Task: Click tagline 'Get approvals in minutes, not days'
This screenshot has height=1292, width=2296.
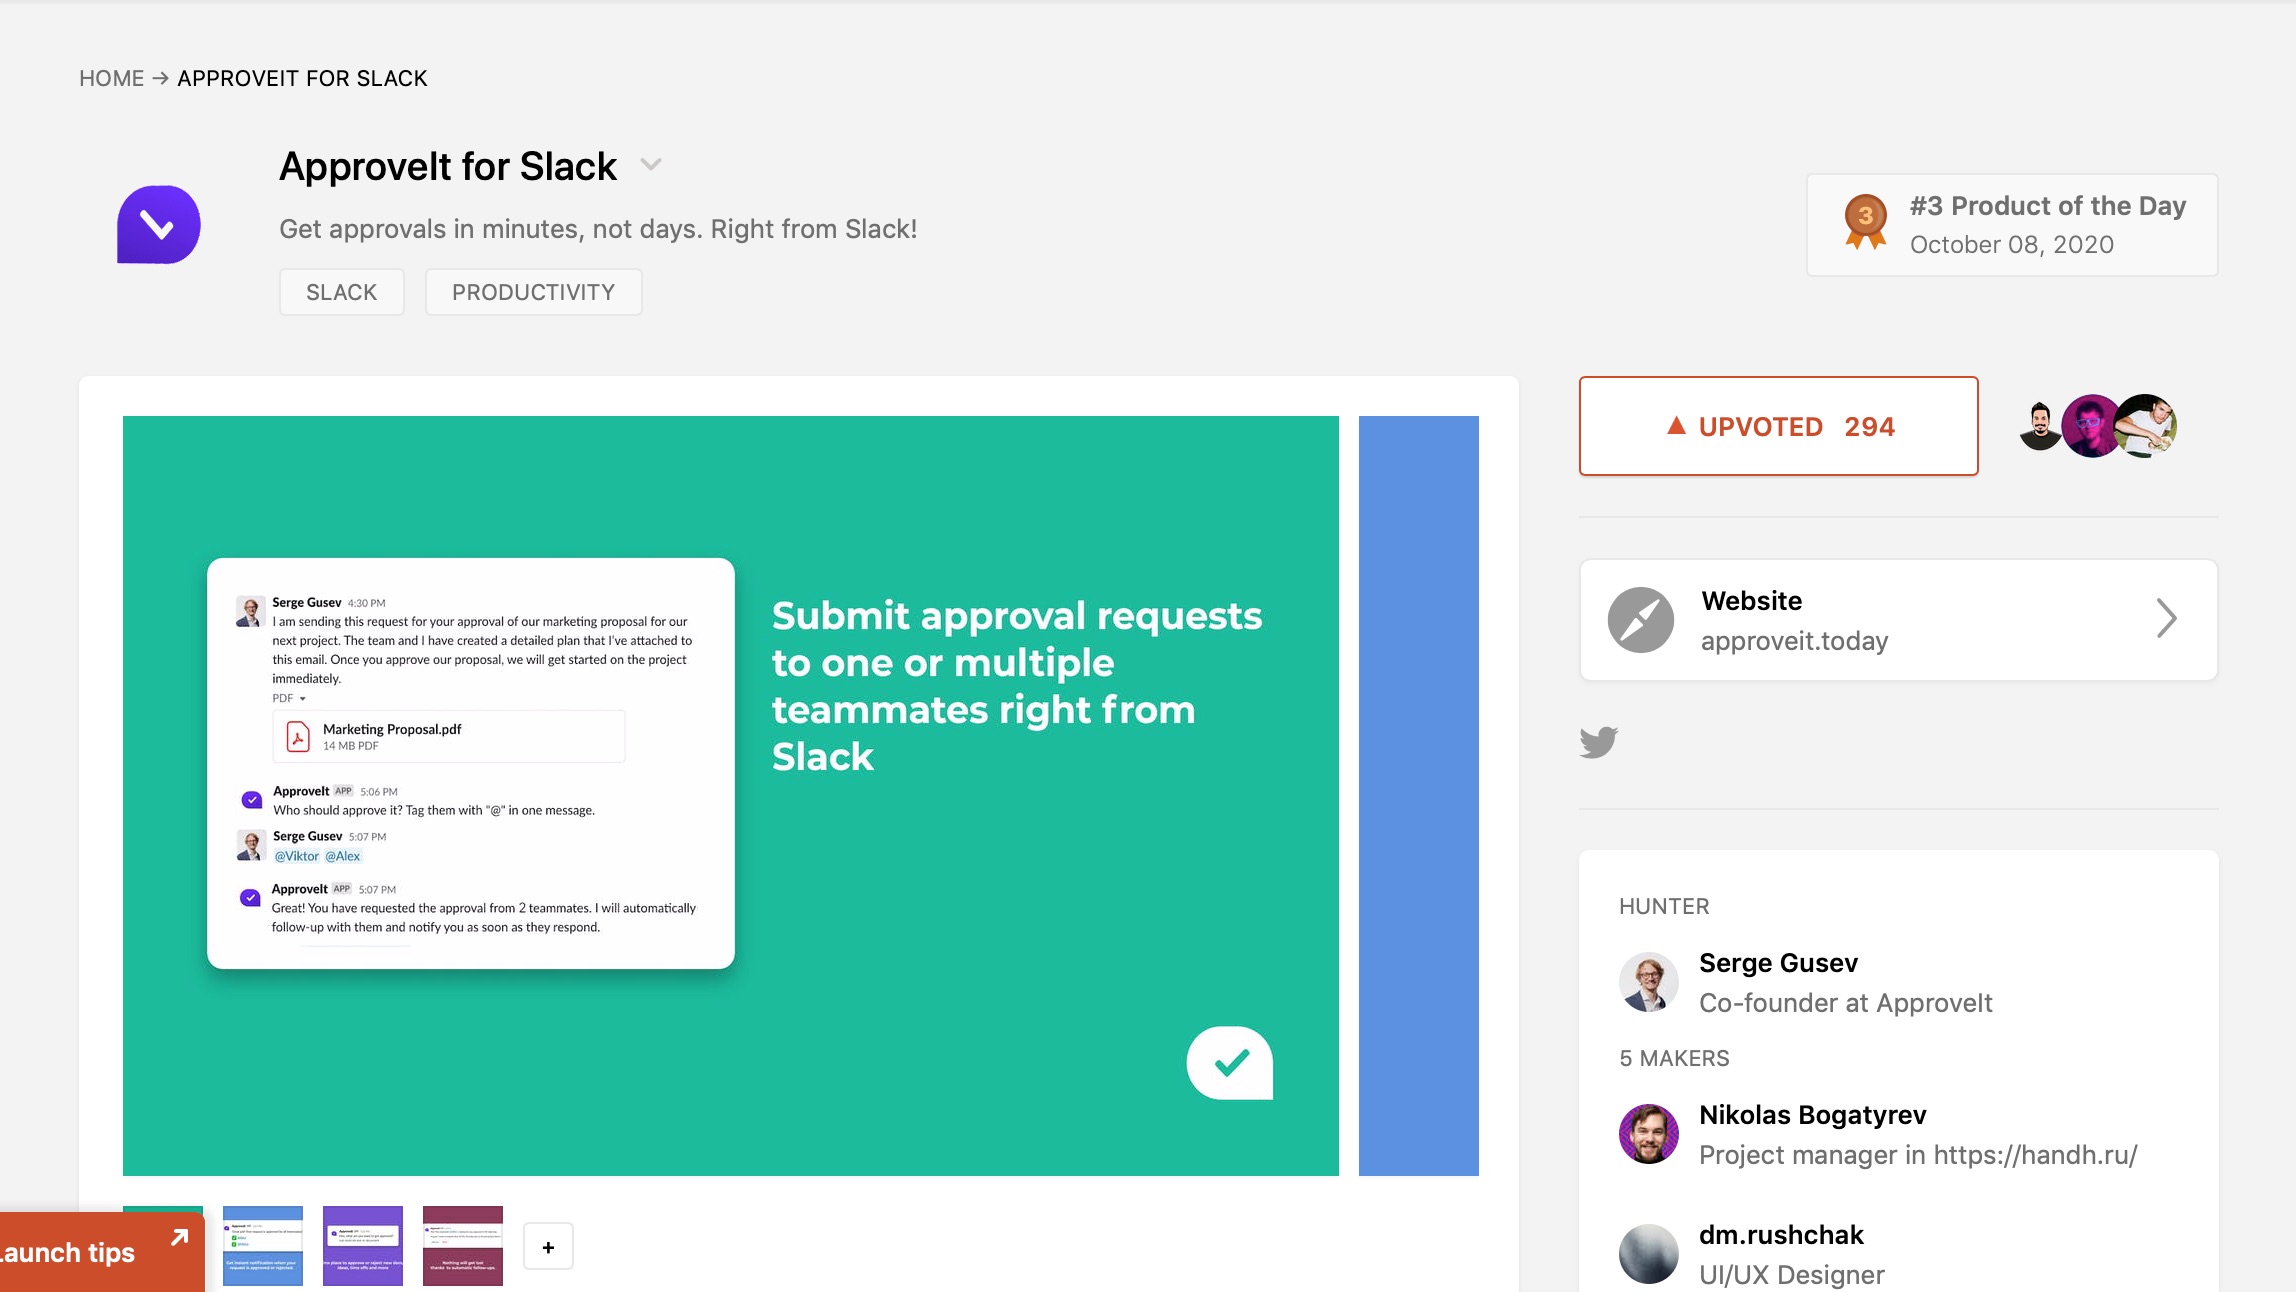Action: 598,229
